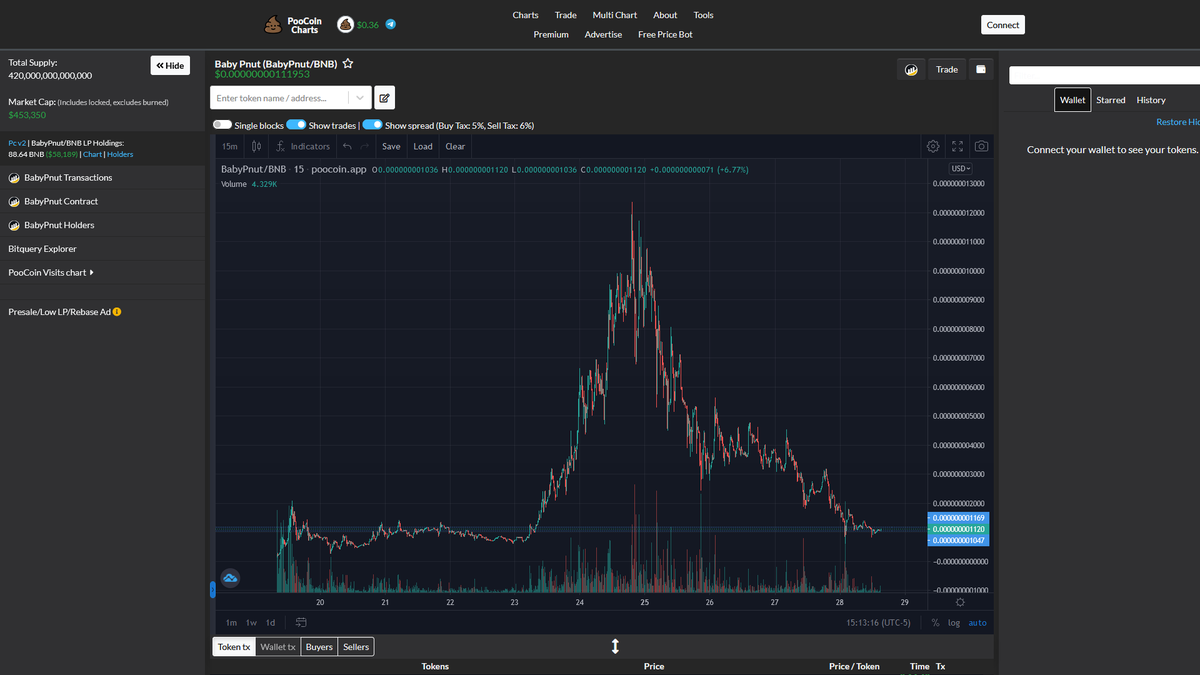Screen dimensions: 1200x675
Task: Open the About menu
Action: pyautogui.click(x=665, y=15)
